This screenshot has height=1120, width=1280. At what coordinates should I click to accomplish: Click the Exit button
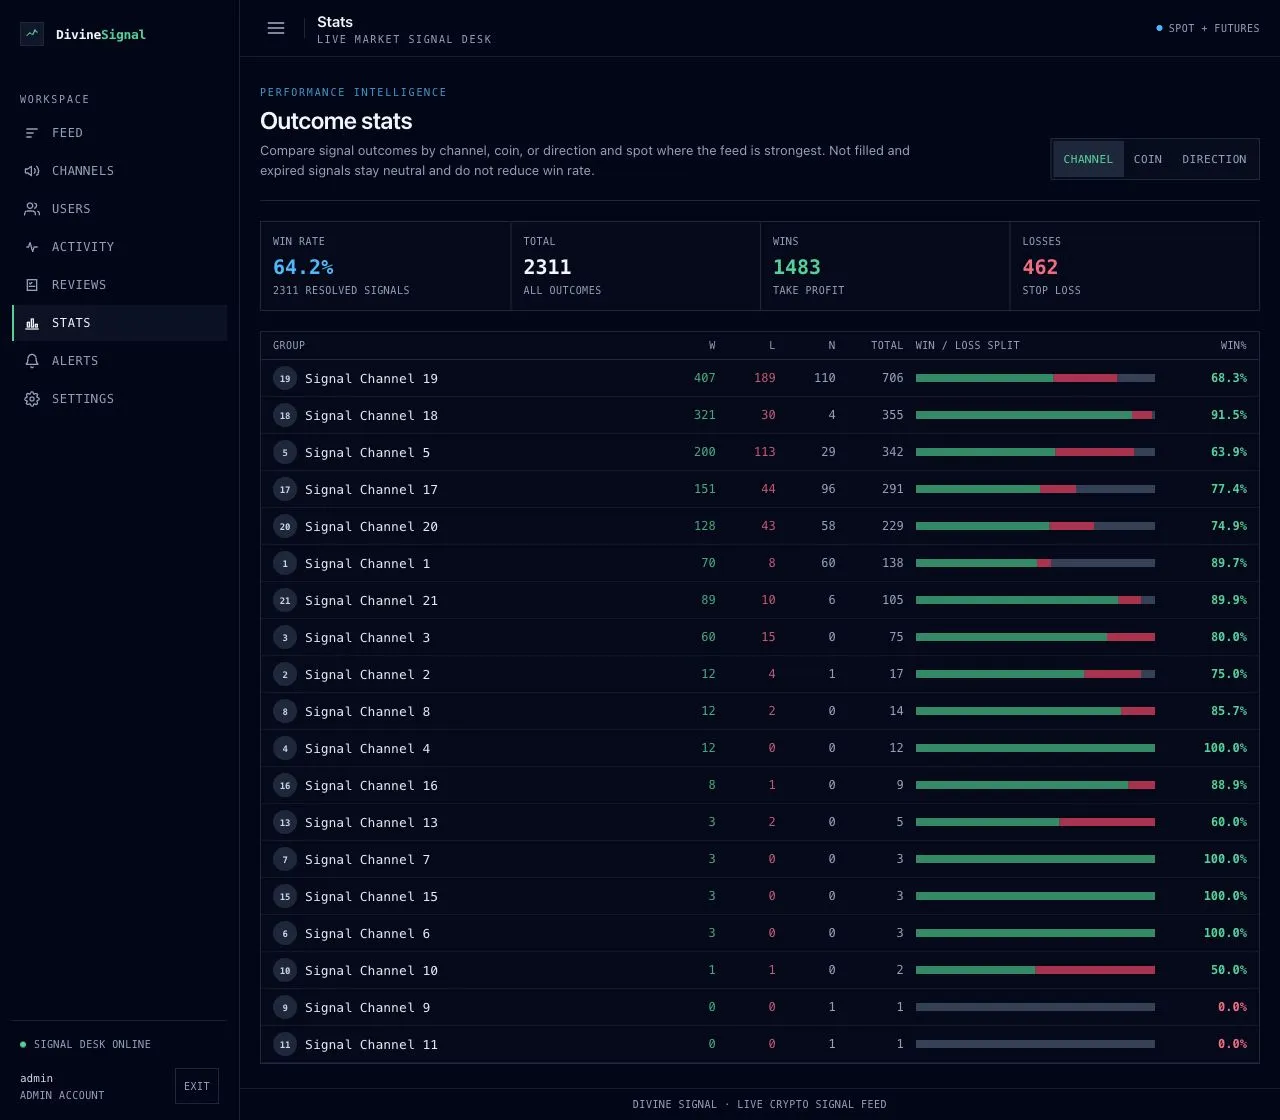(x=197, y=1086)
